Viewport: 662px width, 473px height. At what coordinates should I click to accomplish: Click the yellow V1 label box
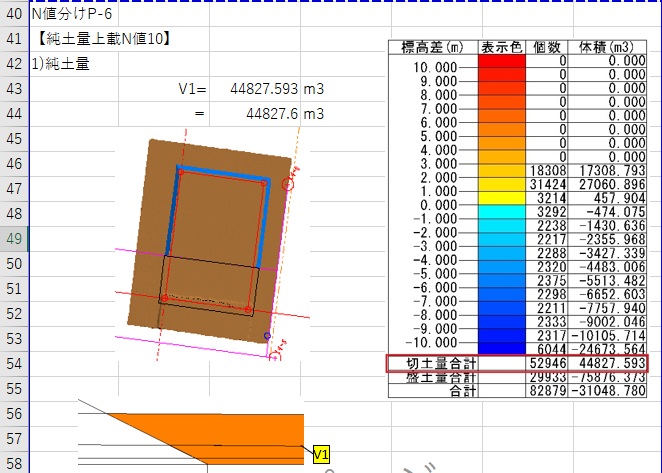(x=321, y=456)
